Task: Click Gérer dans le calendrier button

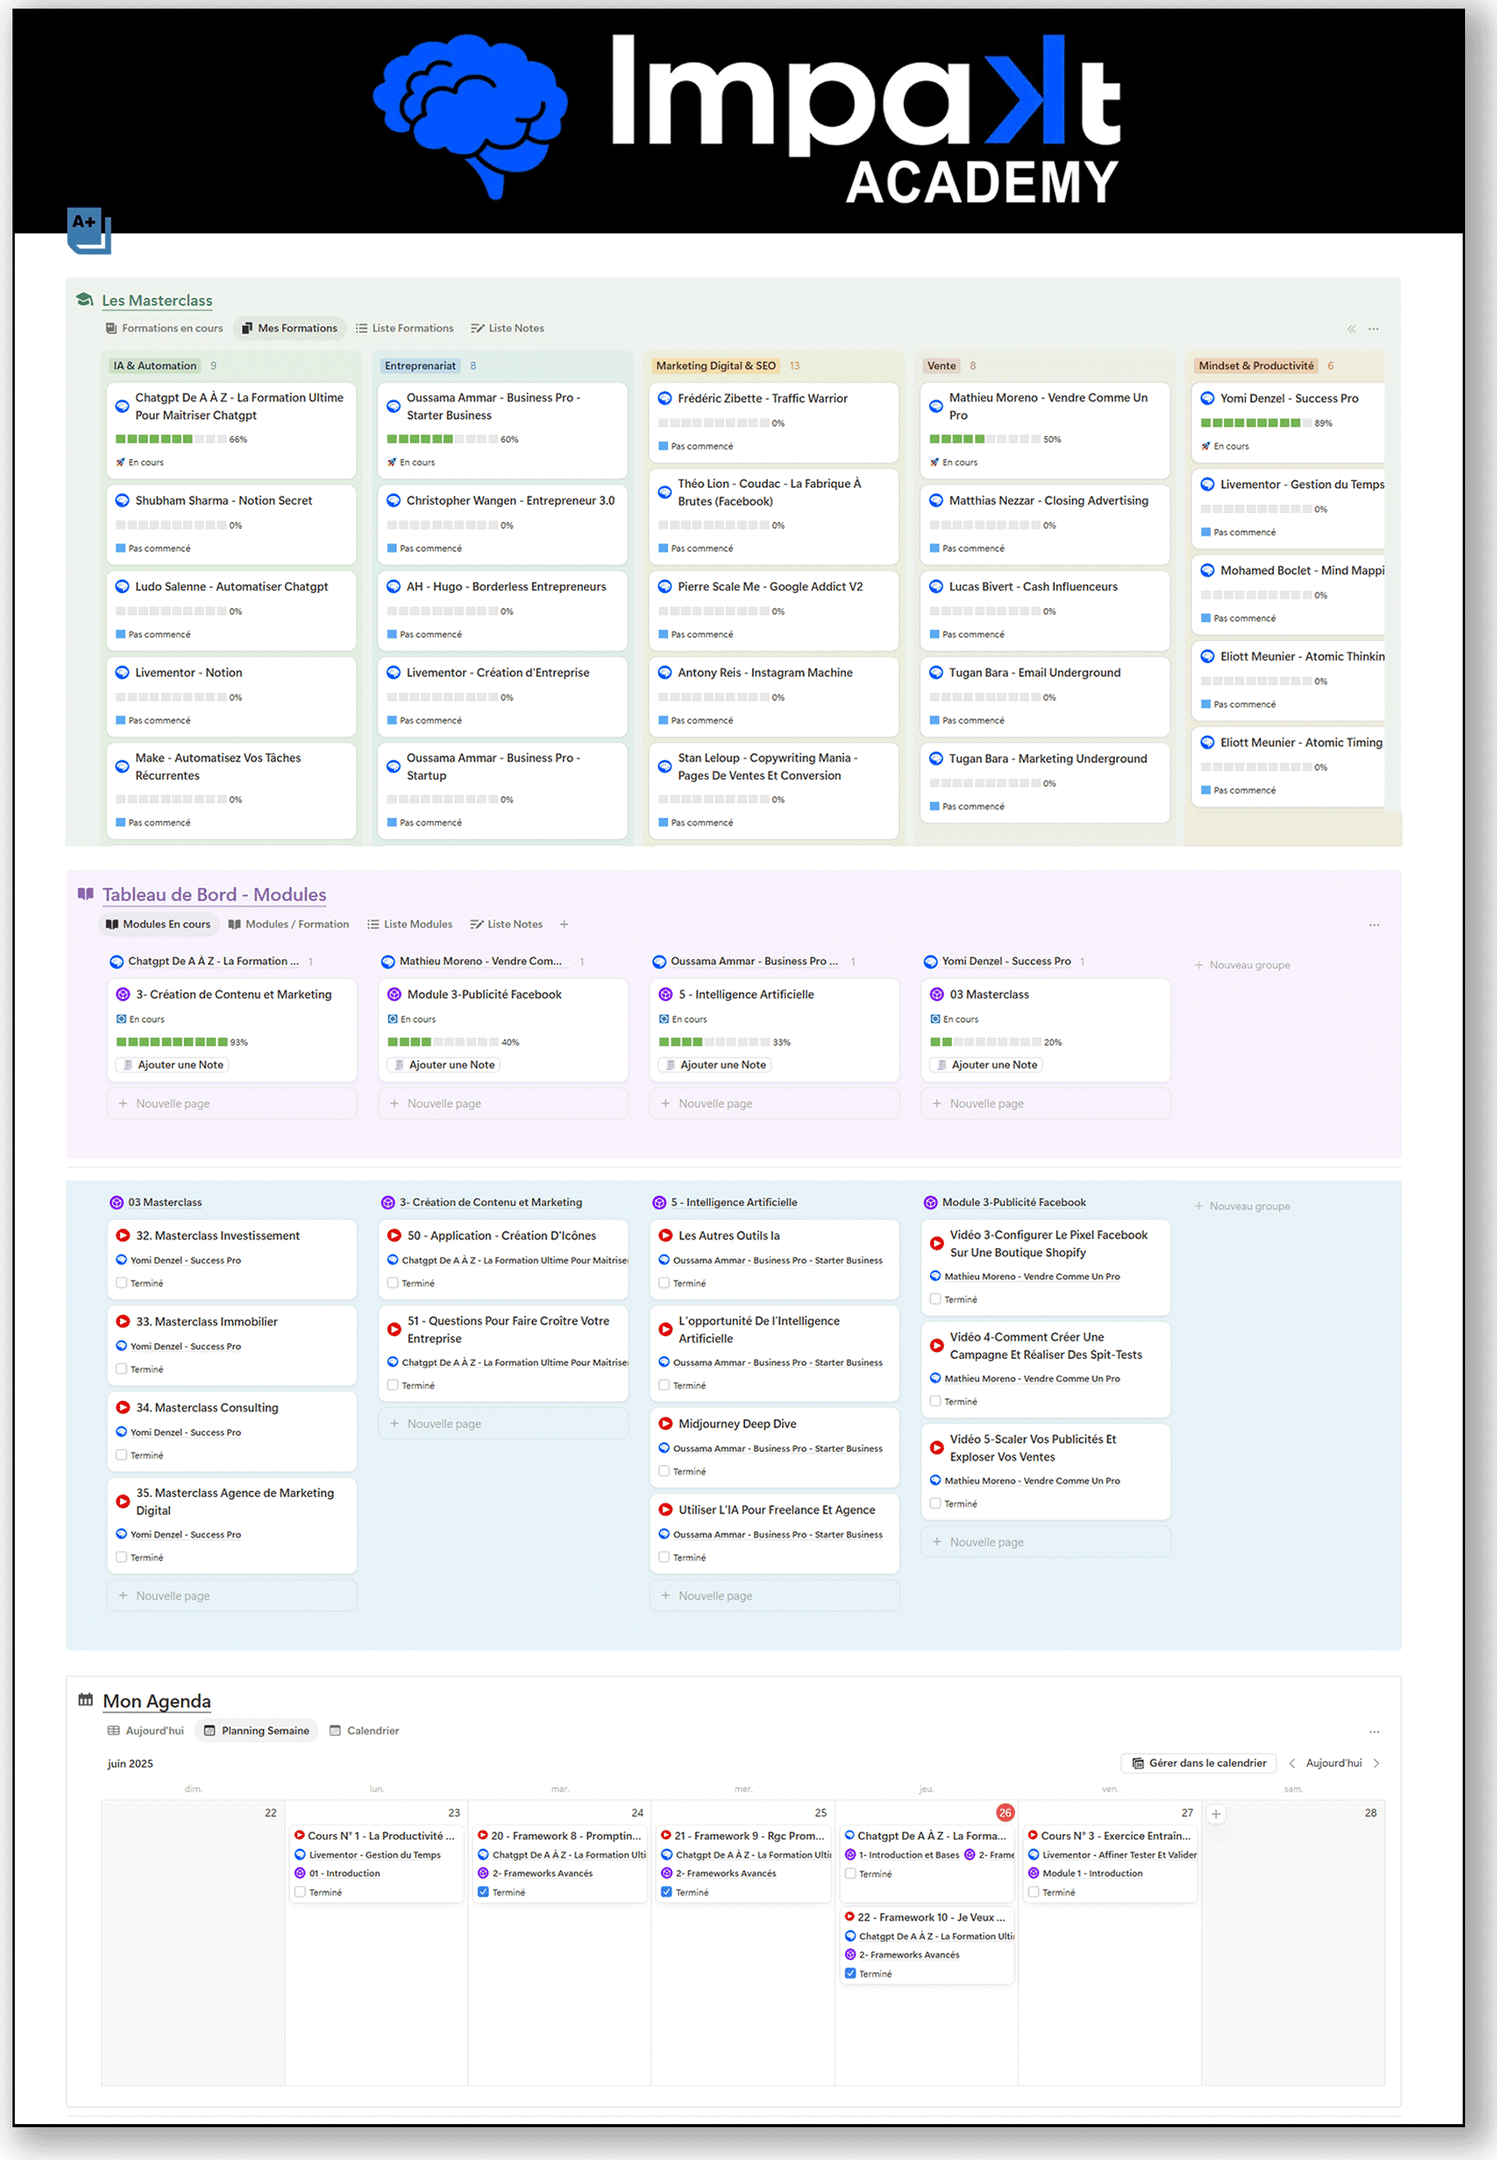Action: pos(1199,1763)
